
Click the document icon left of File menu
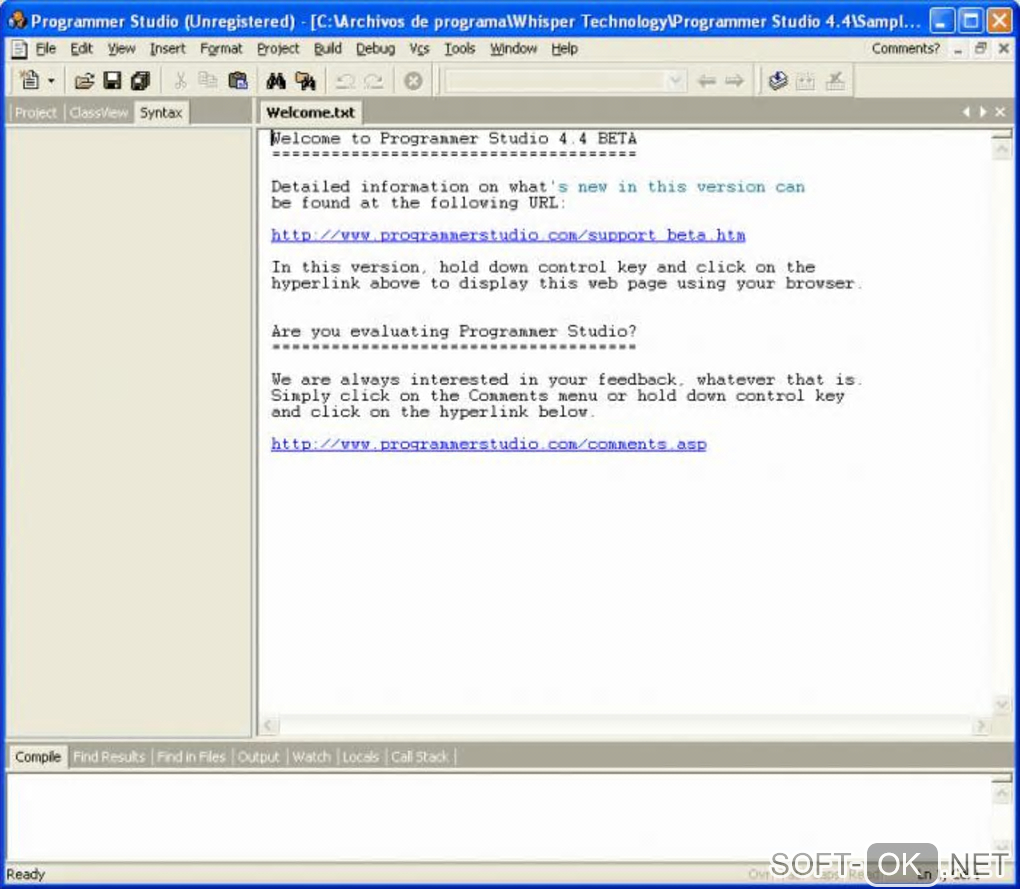point(20,49)
